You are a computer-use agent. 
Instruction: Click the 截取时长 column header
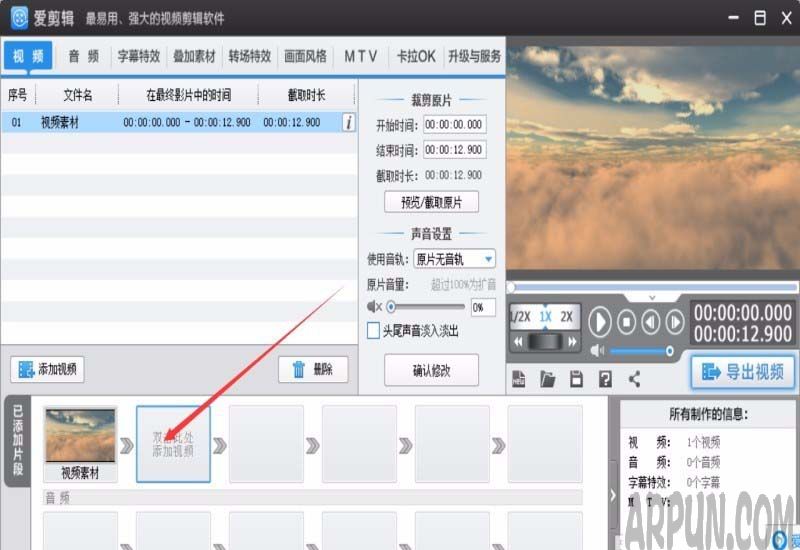306,95
